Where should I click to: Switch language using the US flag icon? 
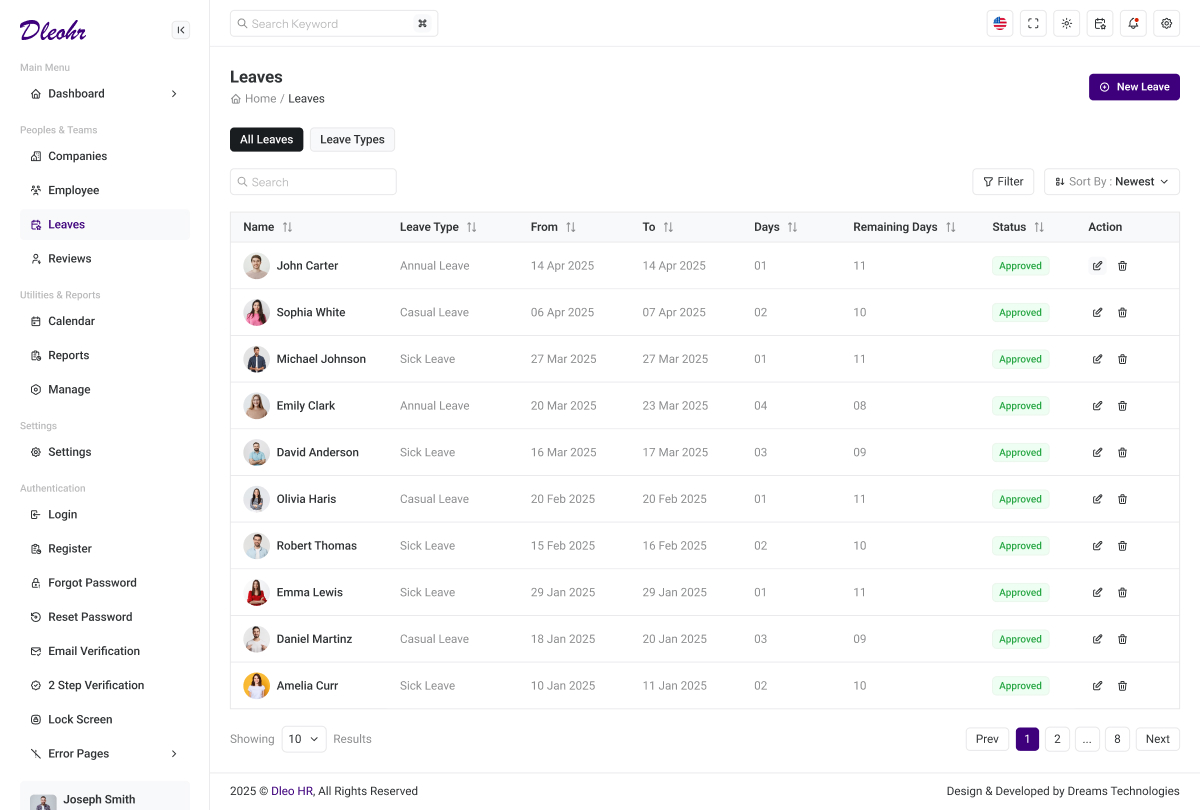(x=999, y=23)
